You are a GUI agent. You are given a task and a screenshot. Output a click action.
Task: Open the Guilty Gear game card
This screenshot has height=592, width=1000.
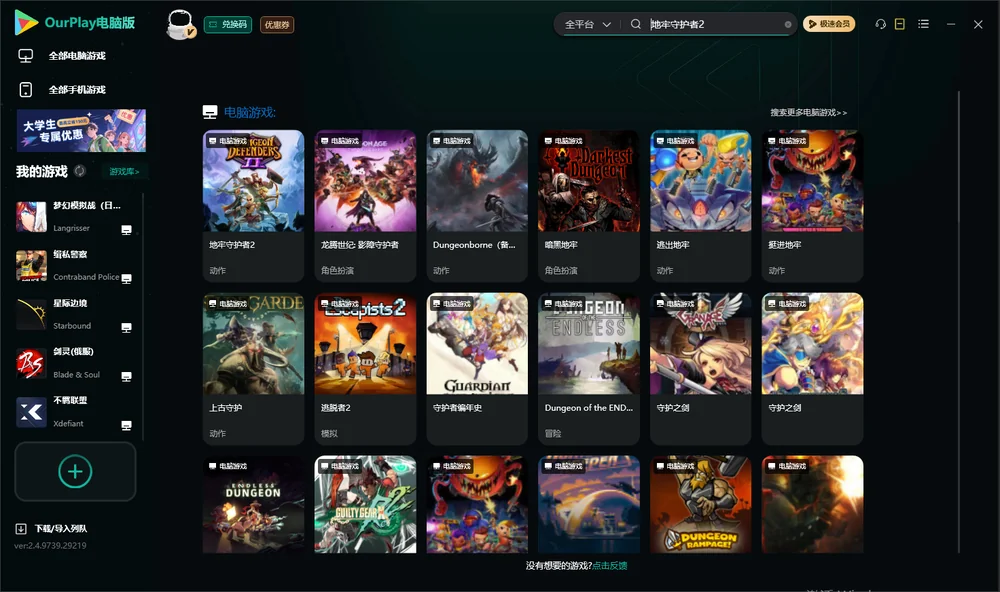(x=365, y=504)
